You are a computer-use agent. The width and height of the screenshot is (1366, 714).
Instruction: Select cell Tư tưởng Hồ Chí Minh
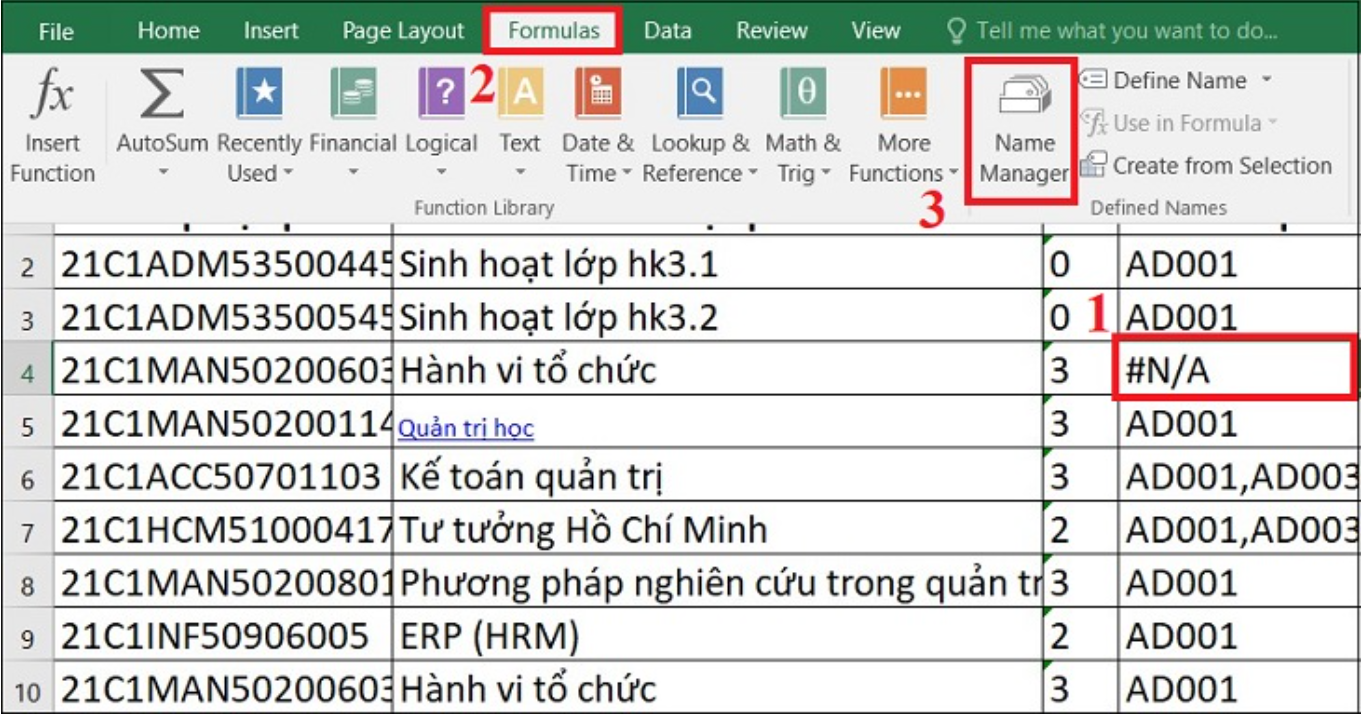(716, 530)
